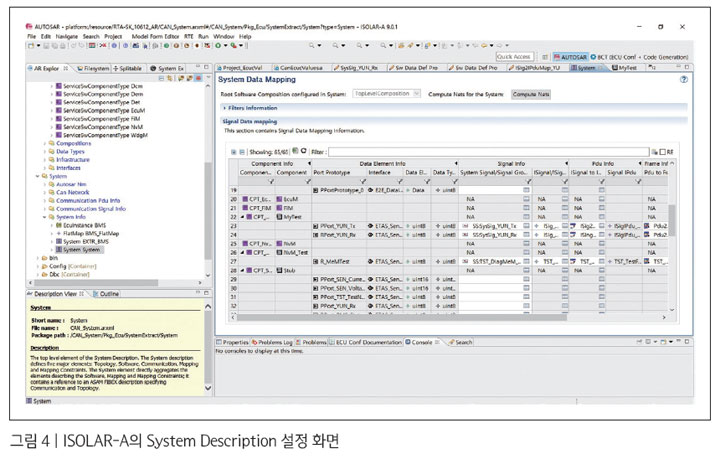Open the Search tab in the bottom panel
This screenshot has width=720, height=459.
pyautogui.click(x=460, y=342)
